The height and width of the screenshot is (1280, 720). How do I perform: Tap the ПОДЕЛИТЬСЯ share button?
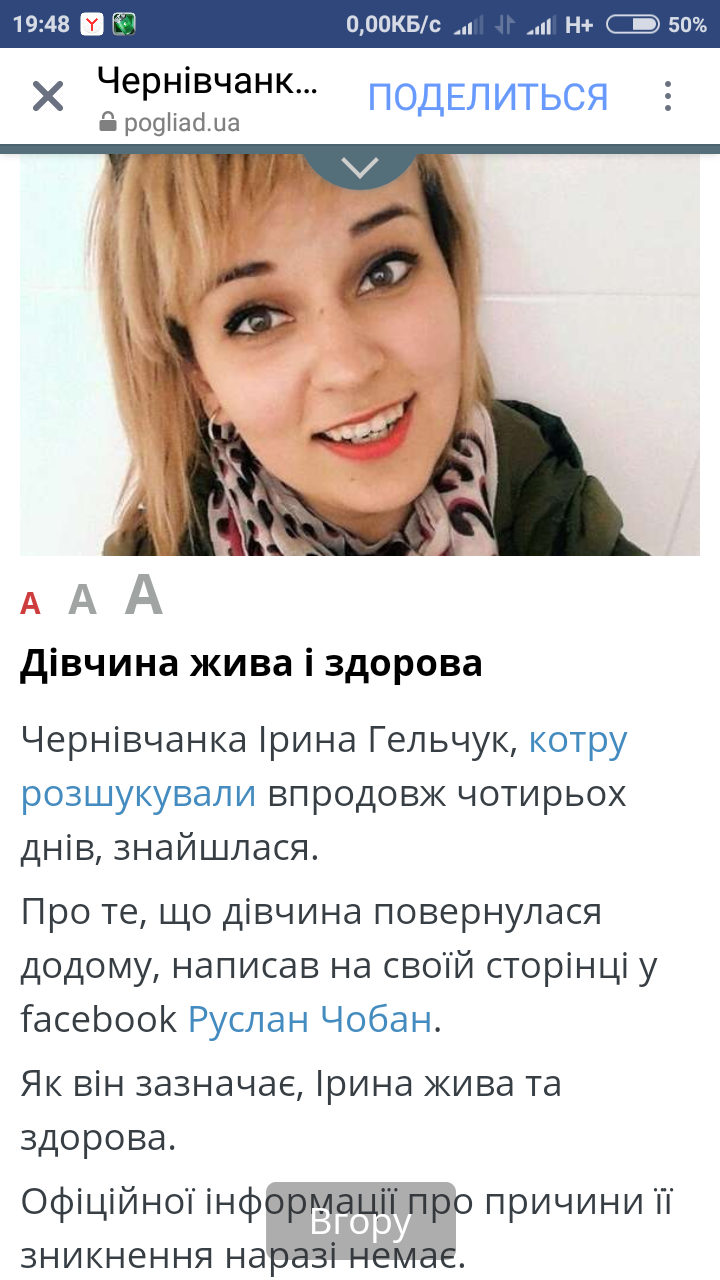point(488,97)
